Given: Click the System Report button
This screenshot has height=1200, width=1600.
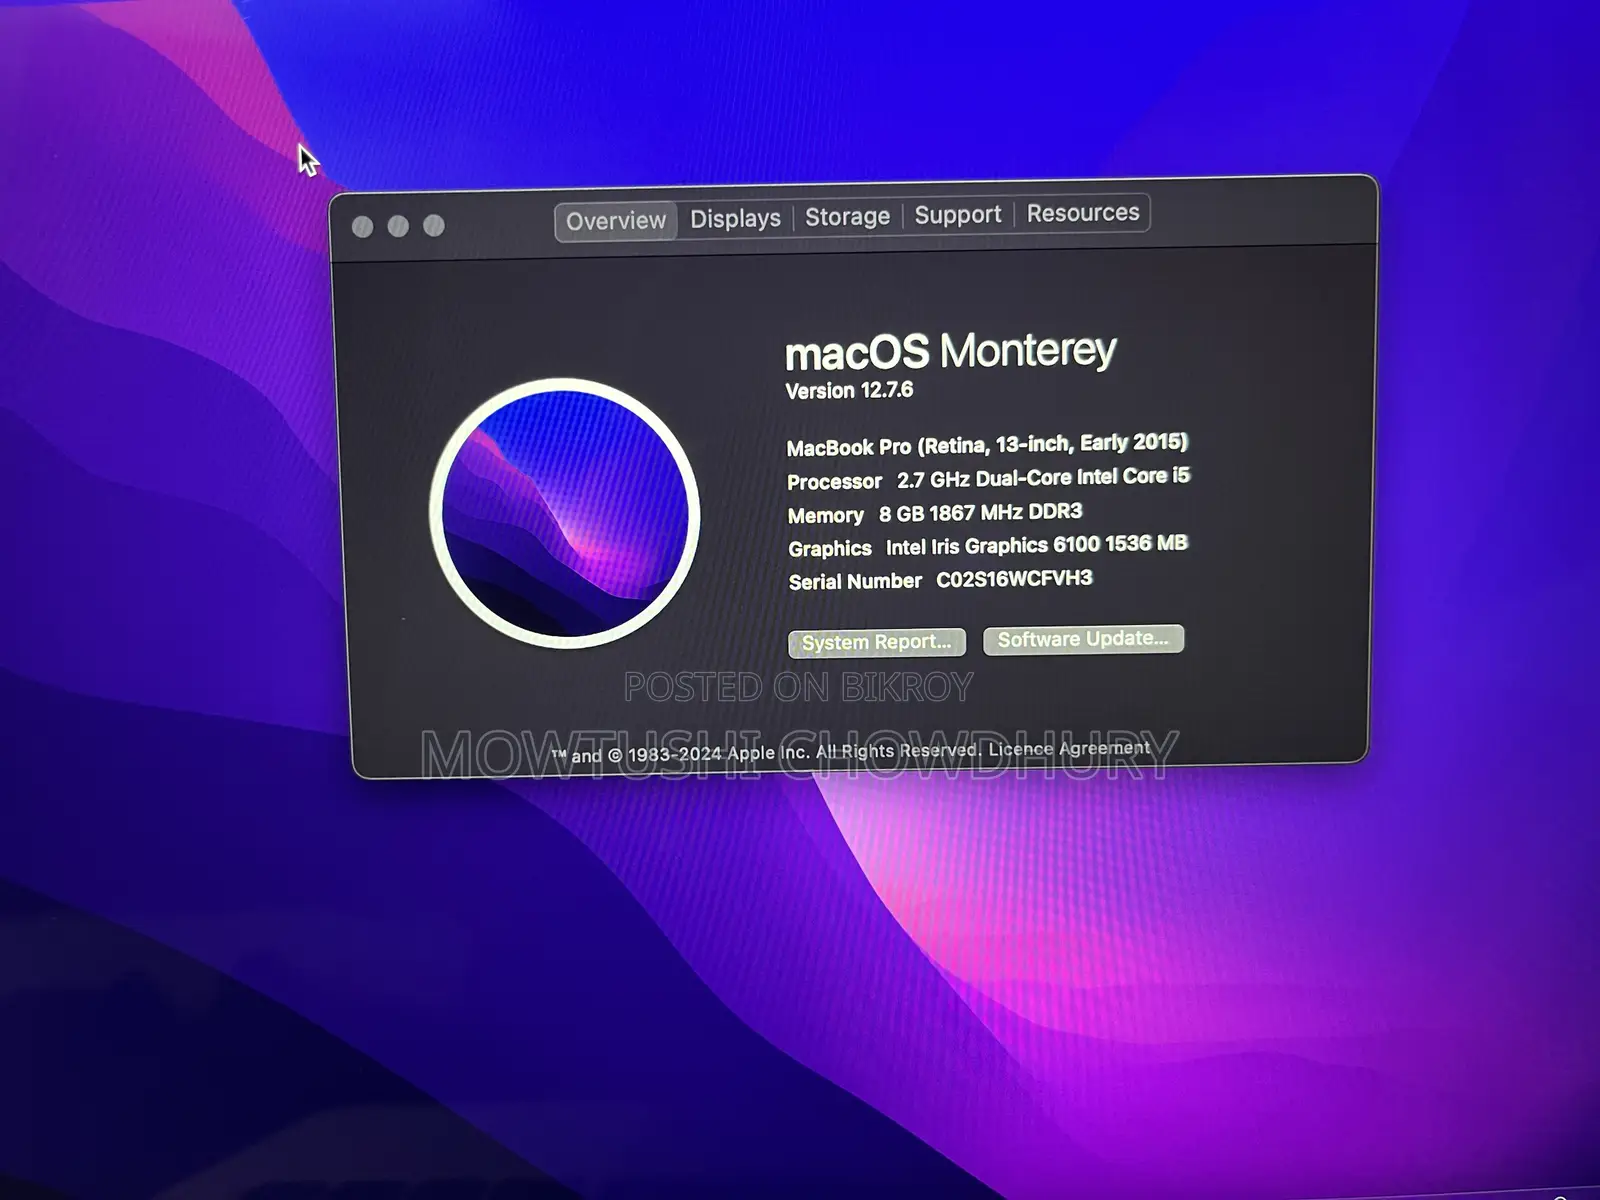Looking at the screenshot, I should click(x=877, y=642).
